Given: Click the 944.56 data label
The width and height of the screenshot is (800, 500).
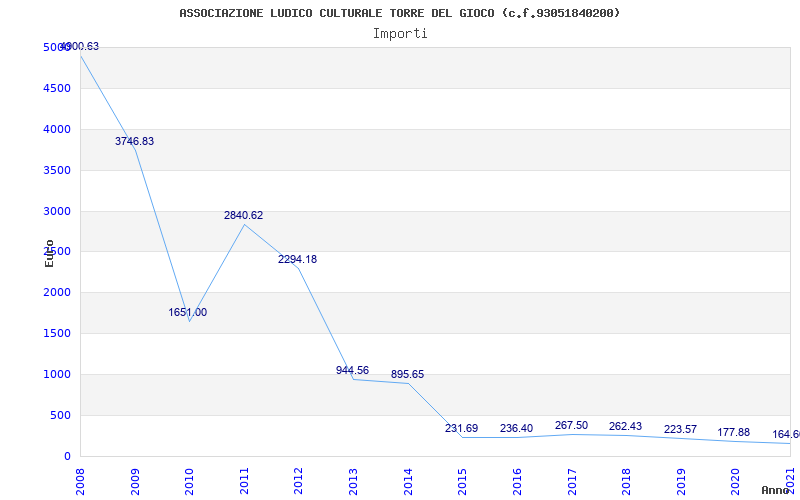Looking at the screenshot, I should [353, 370].
